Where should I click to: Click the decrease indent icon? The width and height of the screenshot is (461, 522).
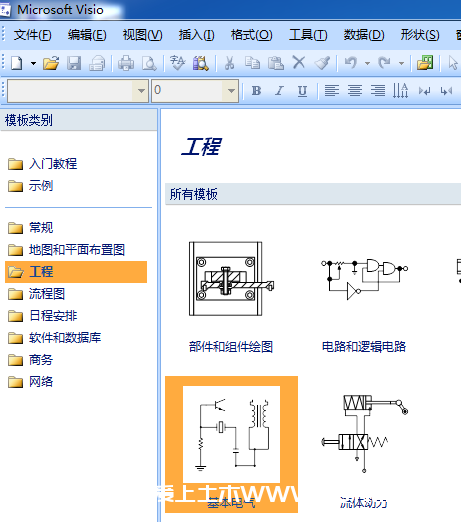[x=424, y=91]
